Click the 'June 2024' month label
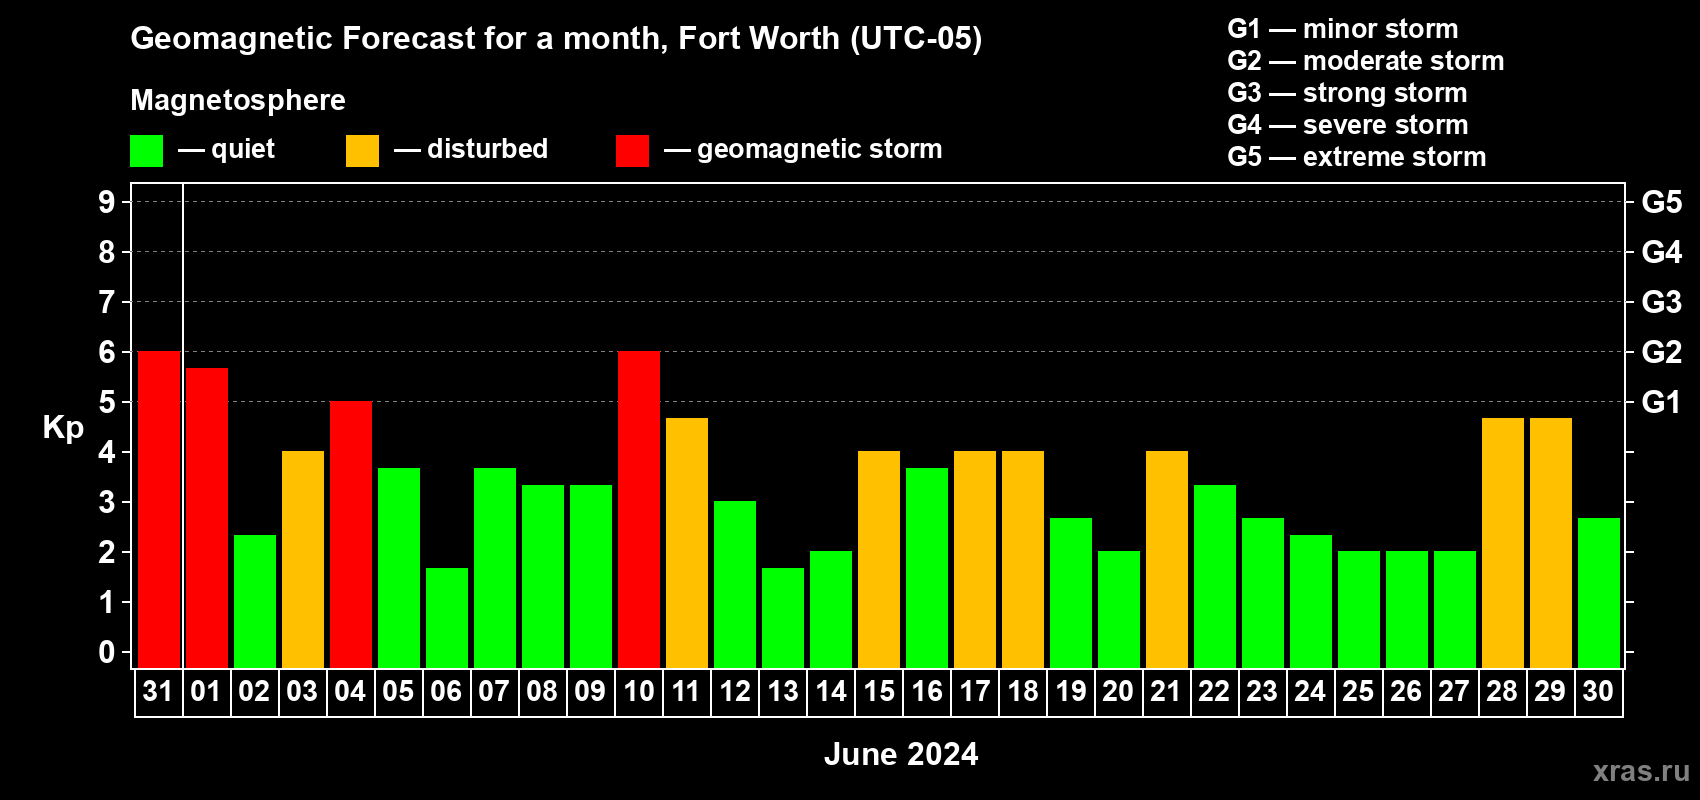This screenshot has height=800, width=1700. (901, 754)
